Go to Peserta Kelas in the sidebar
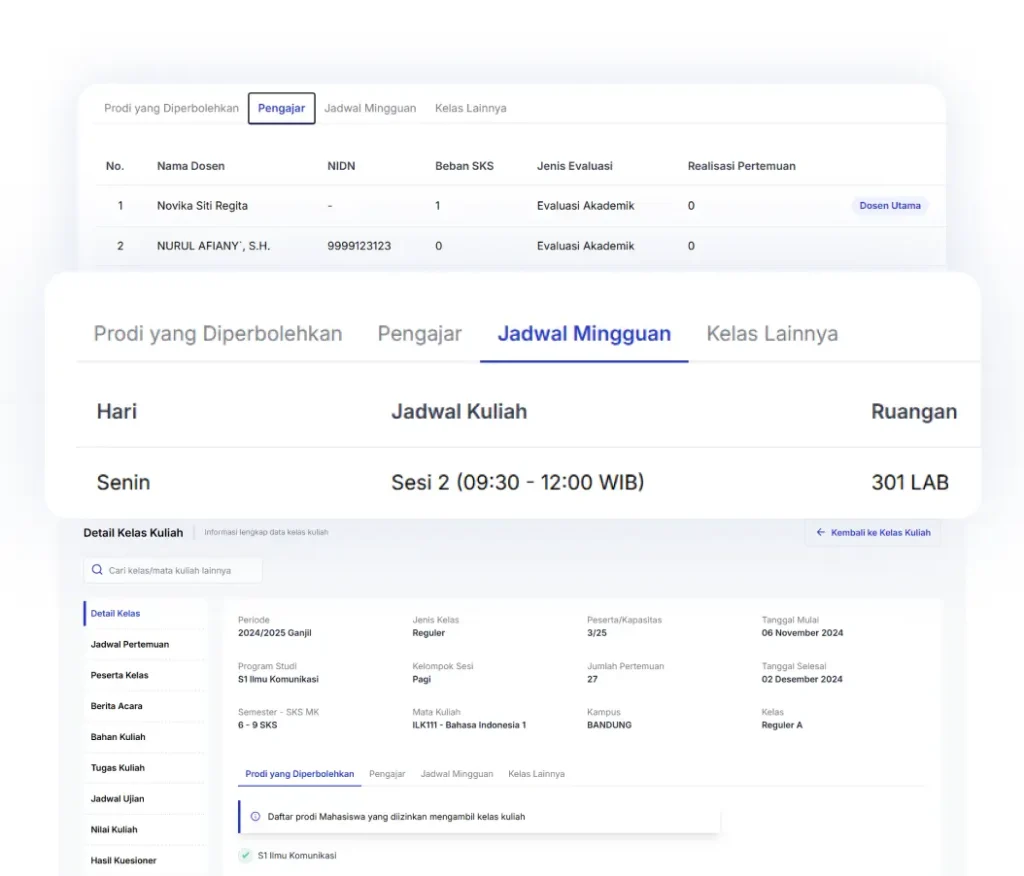 coord(119,675)
